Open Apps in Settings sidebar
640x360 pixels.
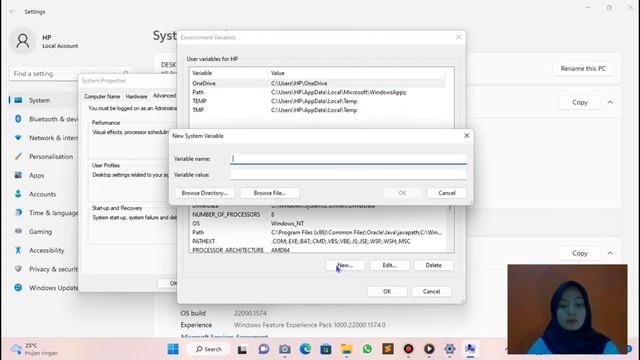pos(44,176)
